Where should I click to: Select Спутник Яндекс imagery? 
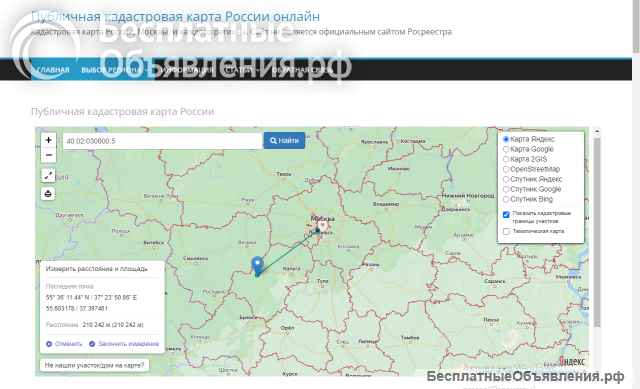tap(506, 179)
